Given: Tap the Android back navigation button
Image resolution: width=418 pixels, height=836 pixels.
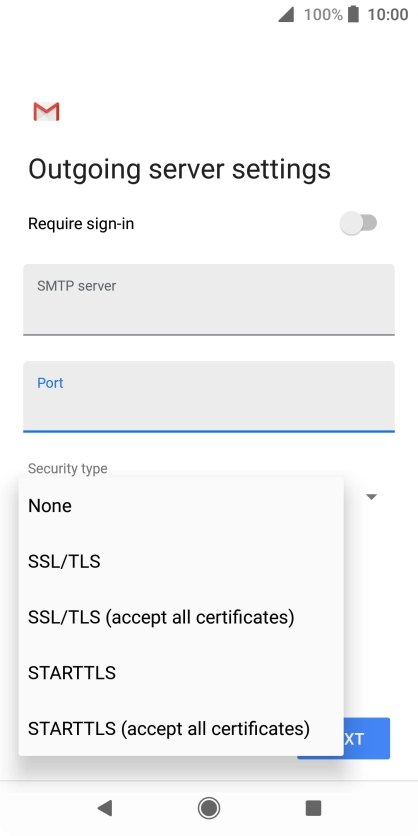Looking at the screenshot, I should tap(104, 808).
